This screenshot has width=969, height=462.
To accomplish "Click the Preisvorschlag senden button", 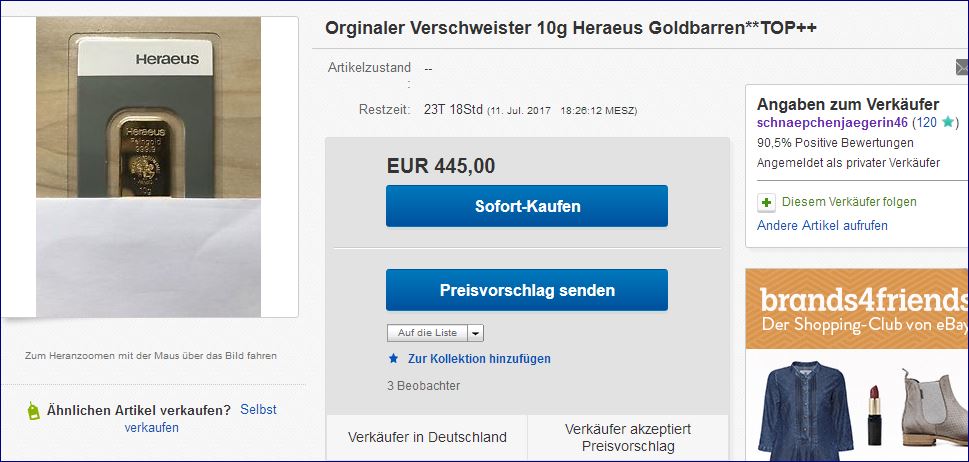I will point(527,290).
